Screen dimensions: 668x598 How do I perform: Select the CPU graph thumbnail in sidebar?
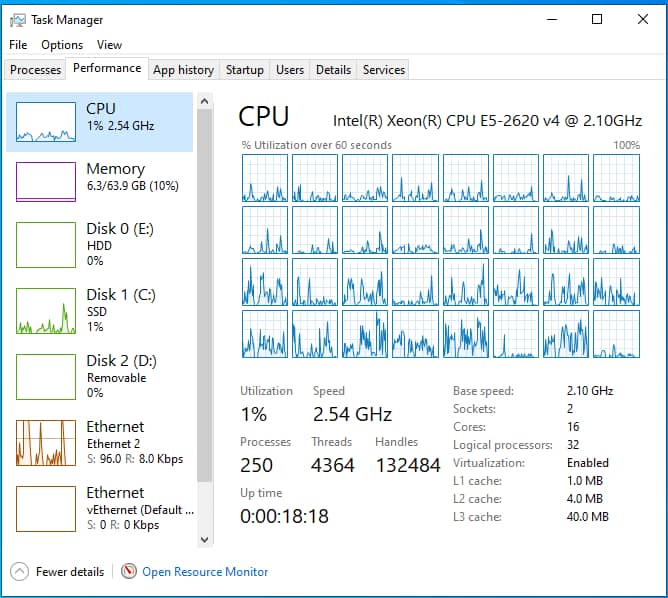(x=46, y=122)
